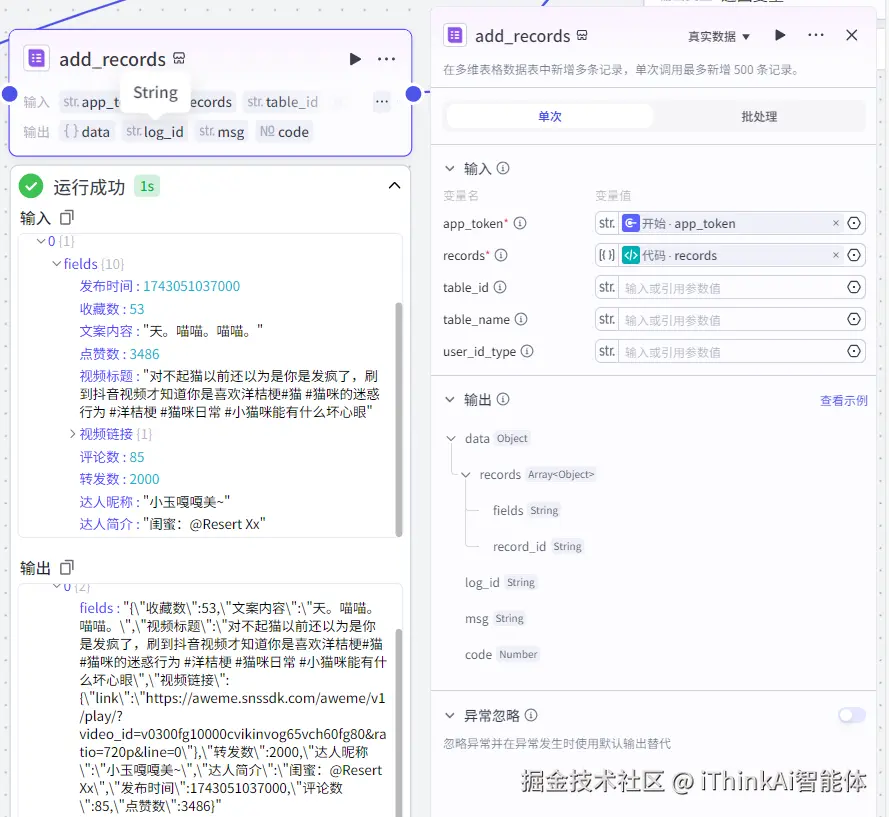This screenshot has width=889, height=817.
Task: Switch to the 批处理 tab
Action: pos(758,115)
